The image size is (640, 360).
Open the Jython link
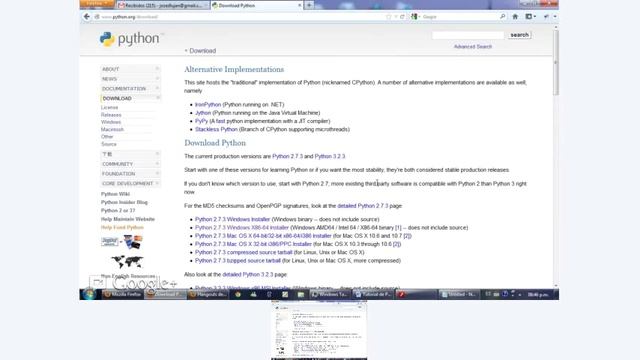(203, 113)
